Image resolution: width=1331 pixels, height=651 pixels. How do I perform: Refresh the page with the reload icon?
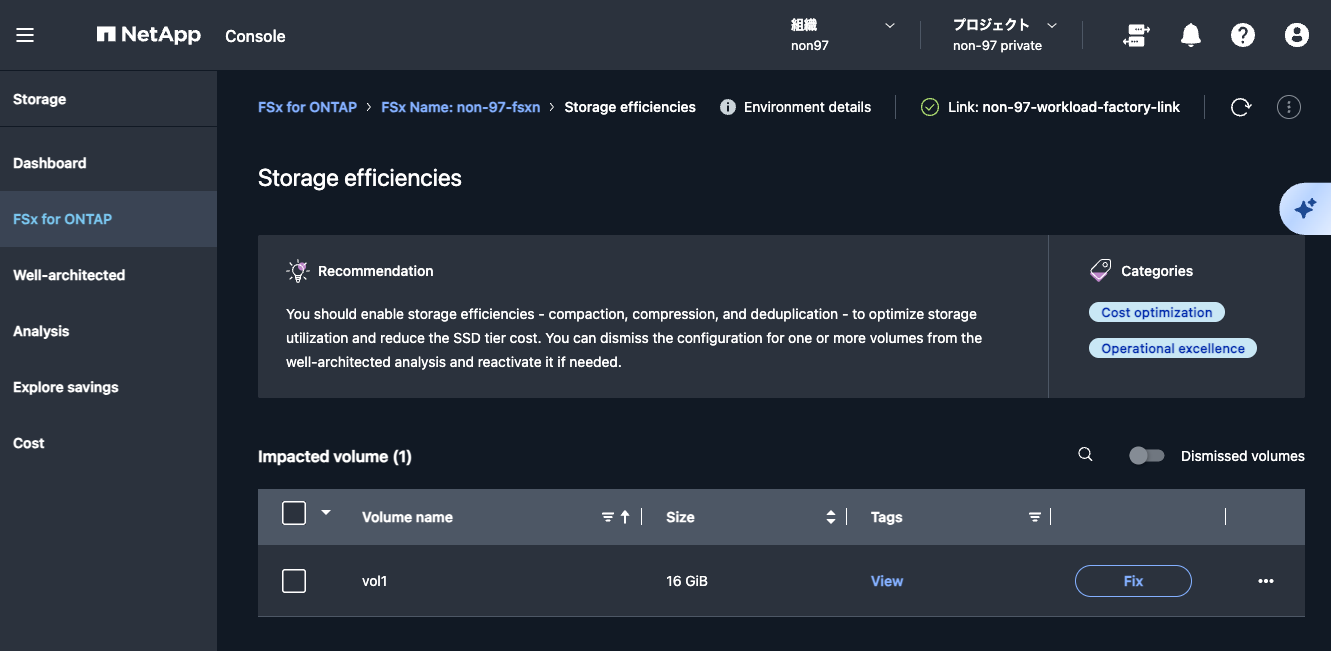[x=1241, y=107]
